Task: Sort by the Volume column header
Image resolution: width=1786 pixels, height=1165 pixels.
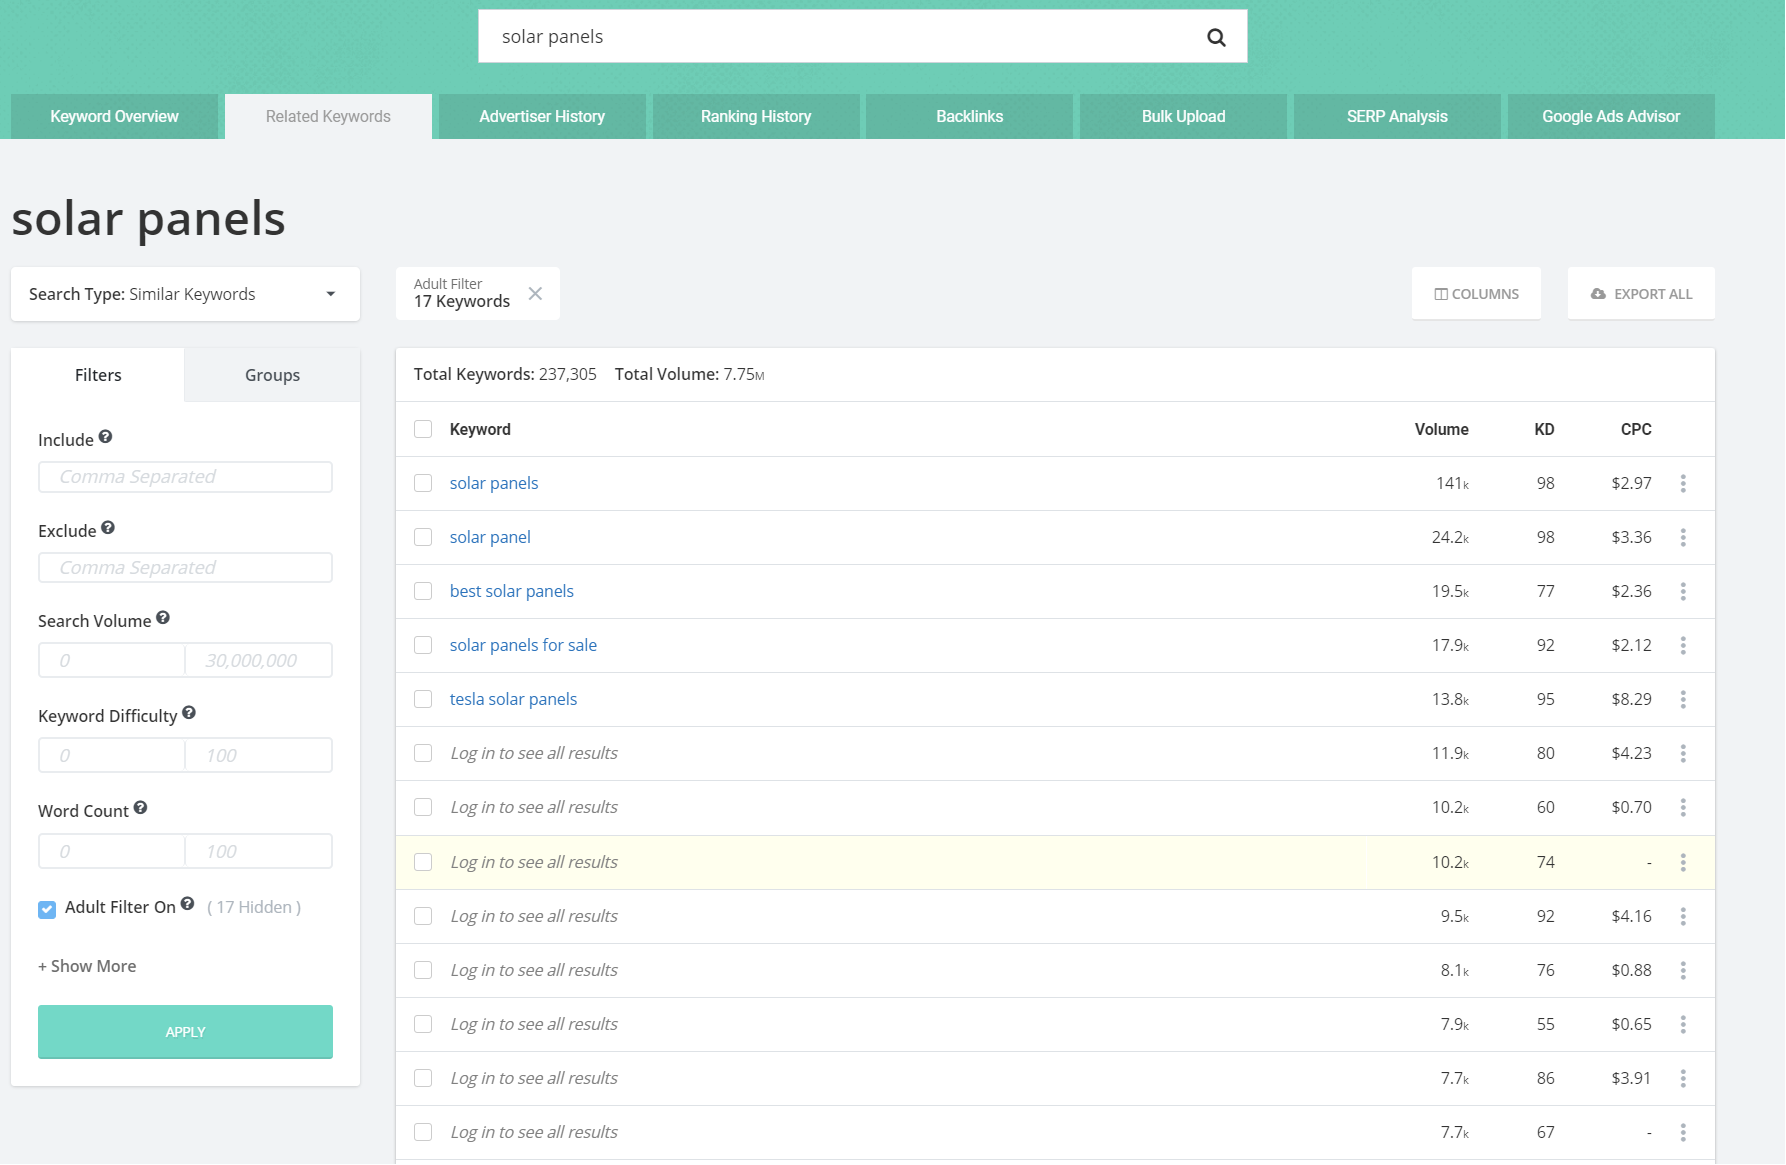Action: point(1441,429)
